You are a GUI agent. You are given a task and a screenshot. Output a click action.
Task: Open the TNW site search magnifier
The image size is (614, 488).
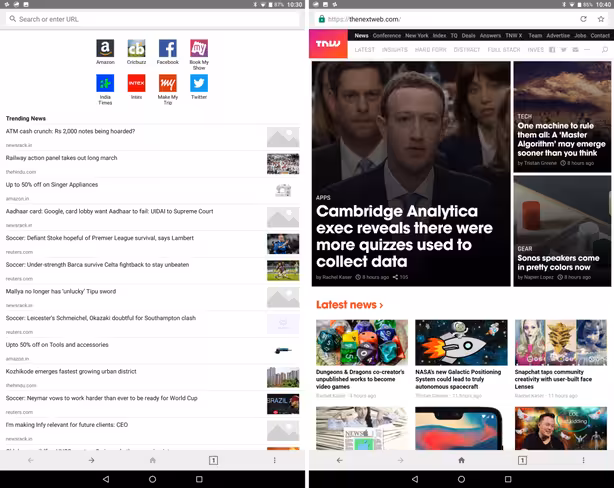pyautogui.click(x=605, y=50)
